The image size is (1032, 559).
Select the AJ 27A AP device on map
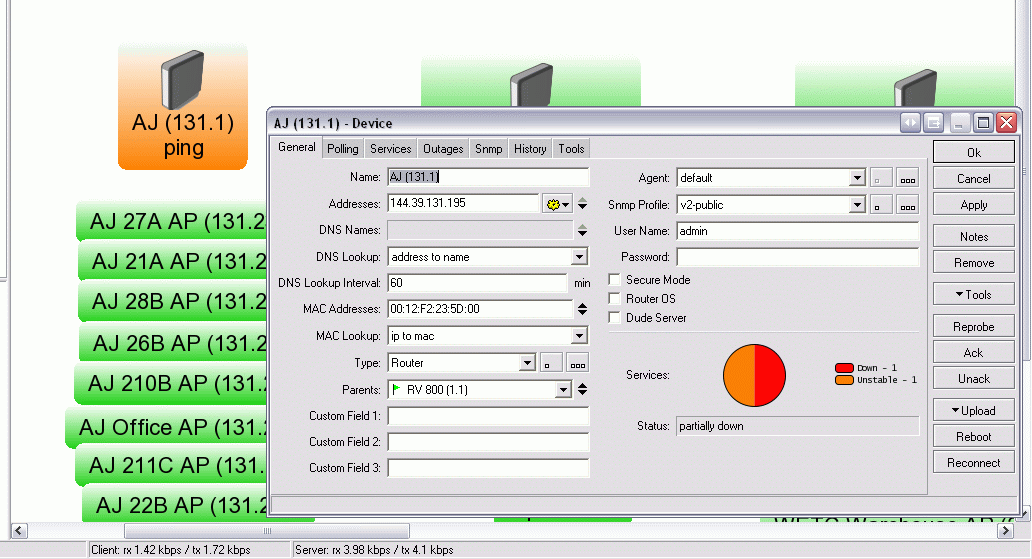click(172, 222)
